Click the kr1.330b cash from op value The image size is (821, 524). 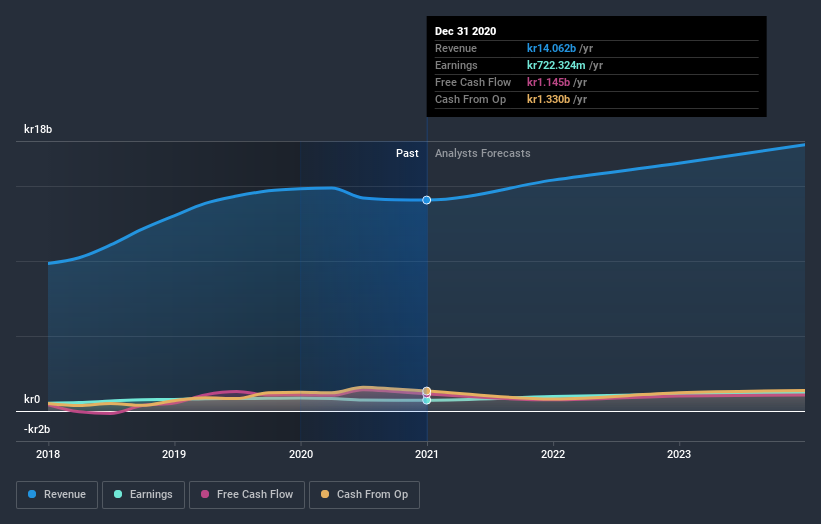(x=548, y=99)
